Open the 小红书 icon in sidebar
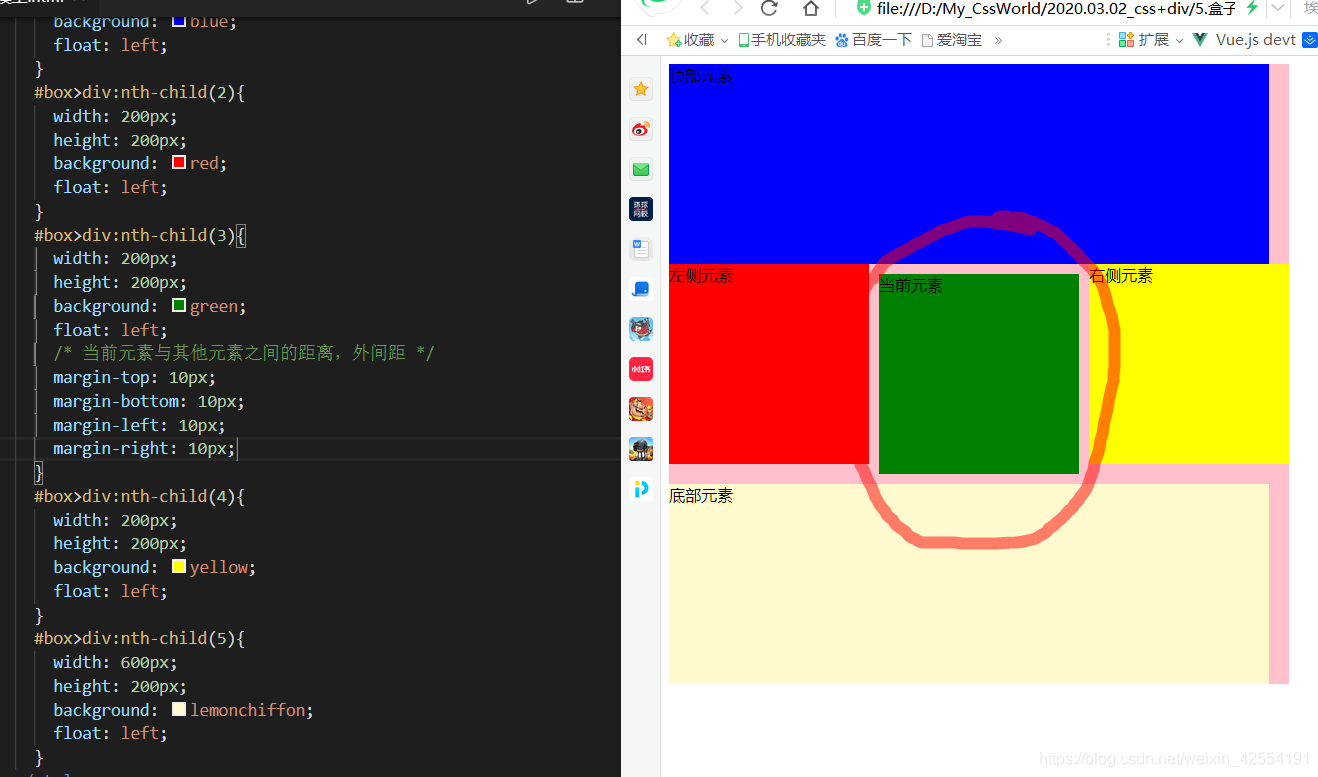1318x777 pixels. click(641, 369)
